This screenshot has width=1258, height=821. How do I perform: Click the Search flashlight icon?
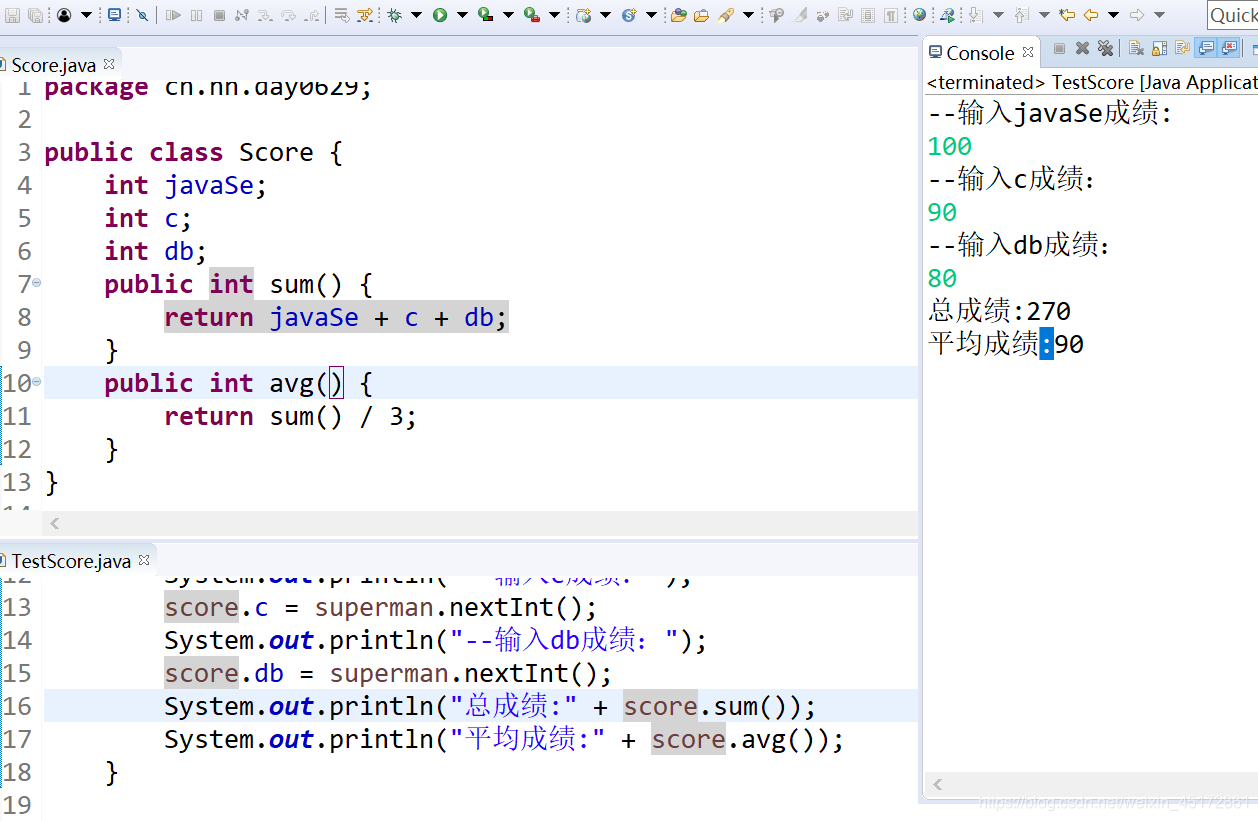(x=725, y=15)
